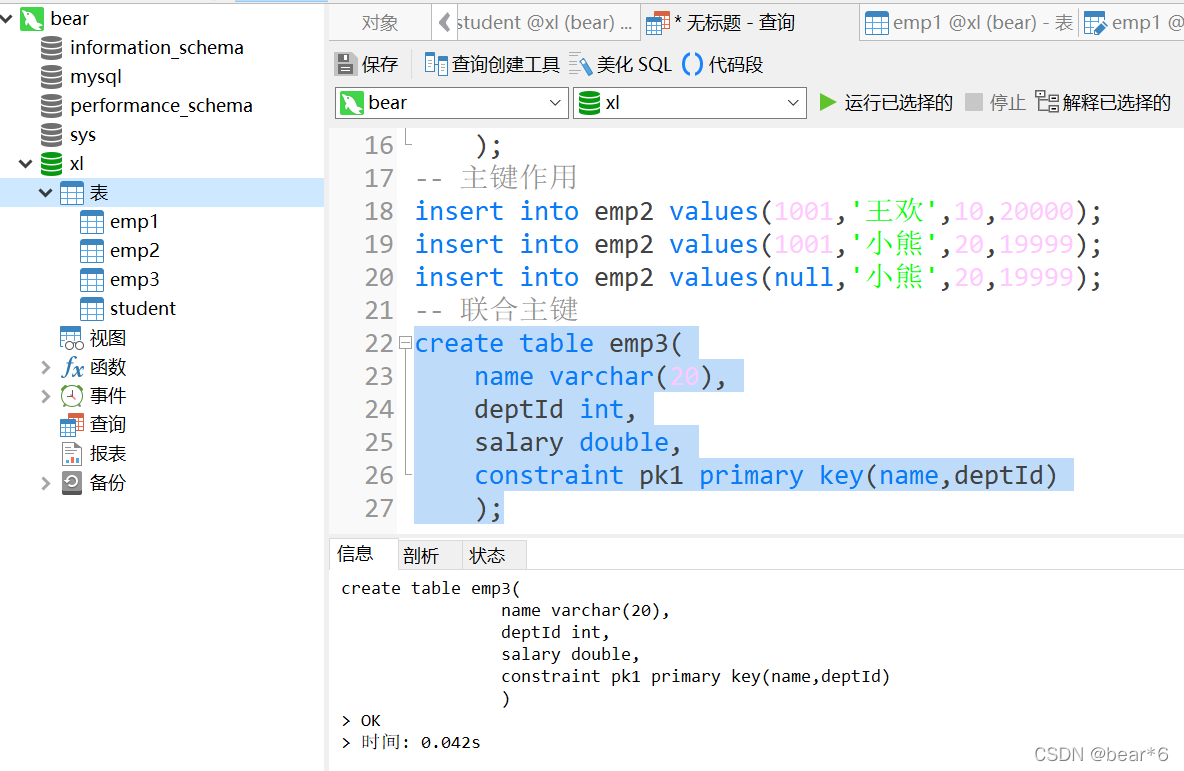Click the 视图 views icon
This screenshot has height=771, width=1184.
click(72, 338)
